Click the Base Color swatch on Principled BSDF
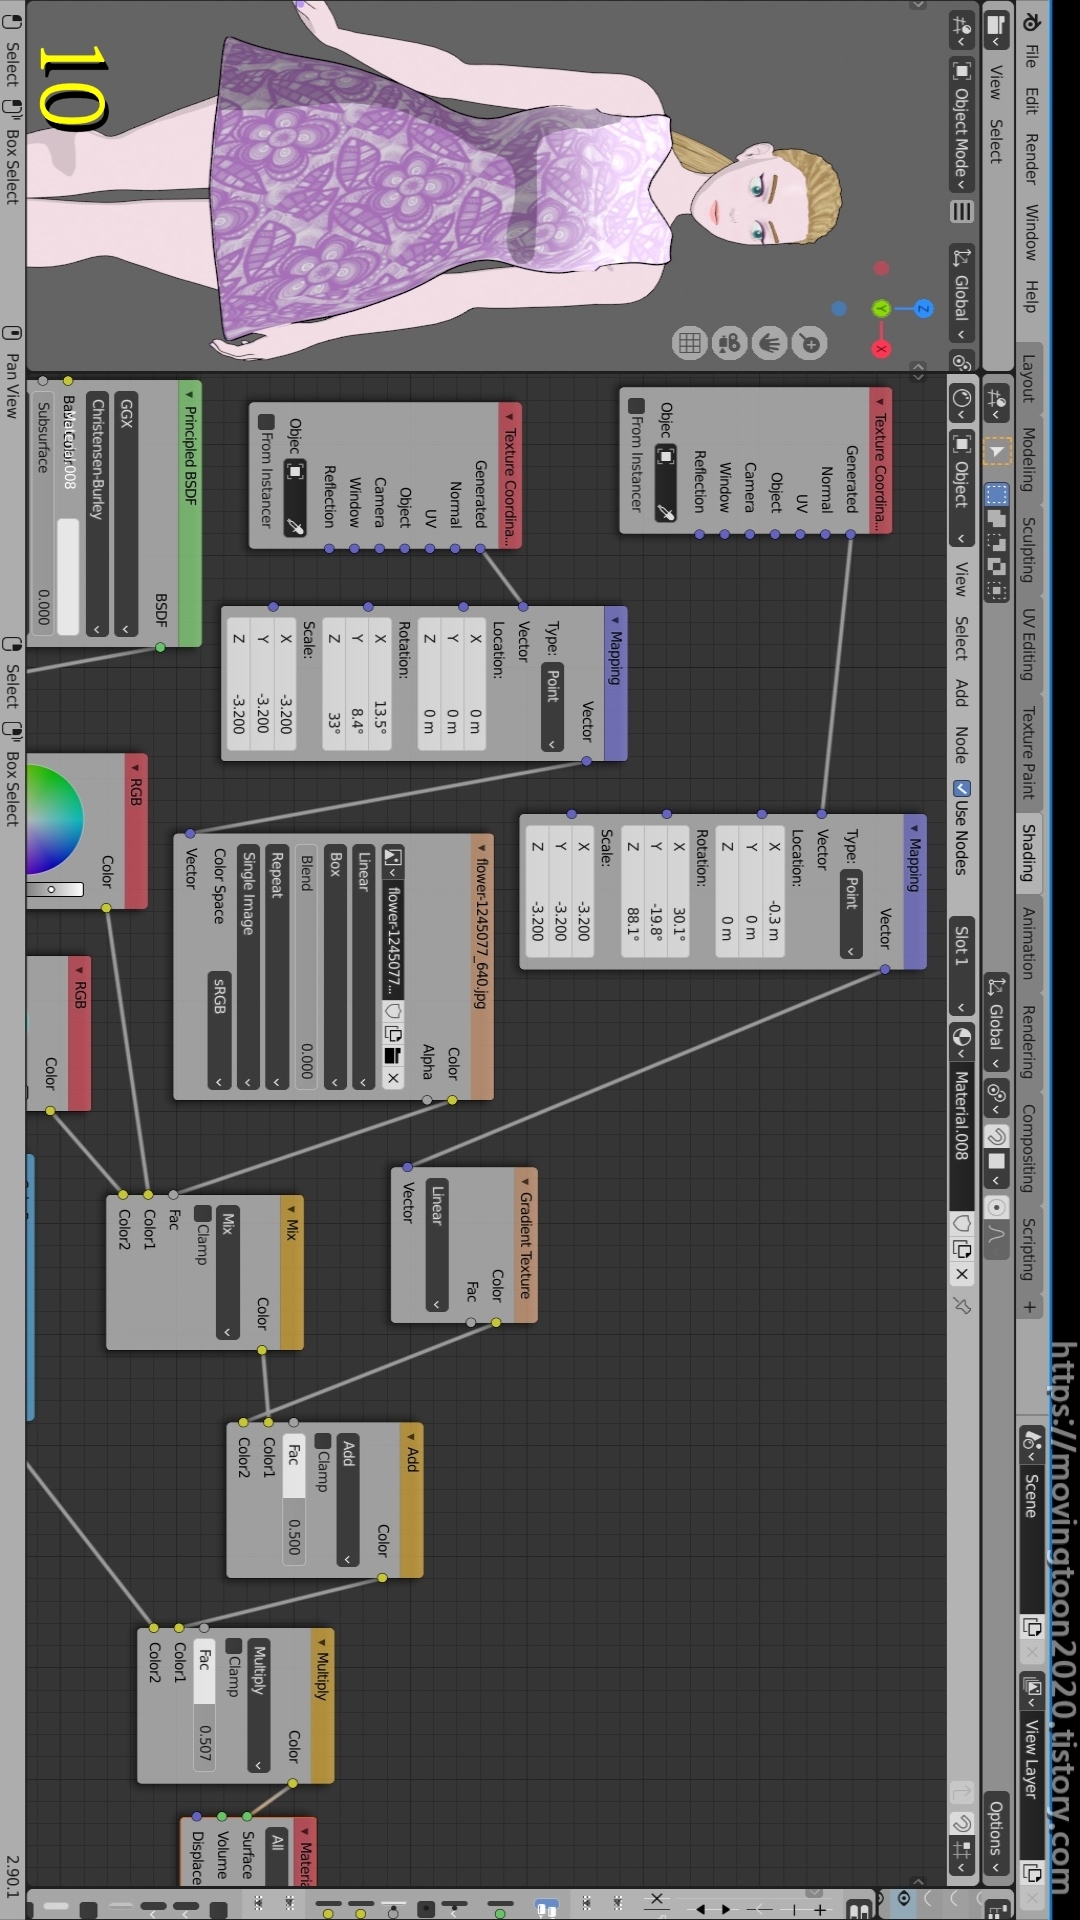 pyautogui.click(x=68, y=576)
